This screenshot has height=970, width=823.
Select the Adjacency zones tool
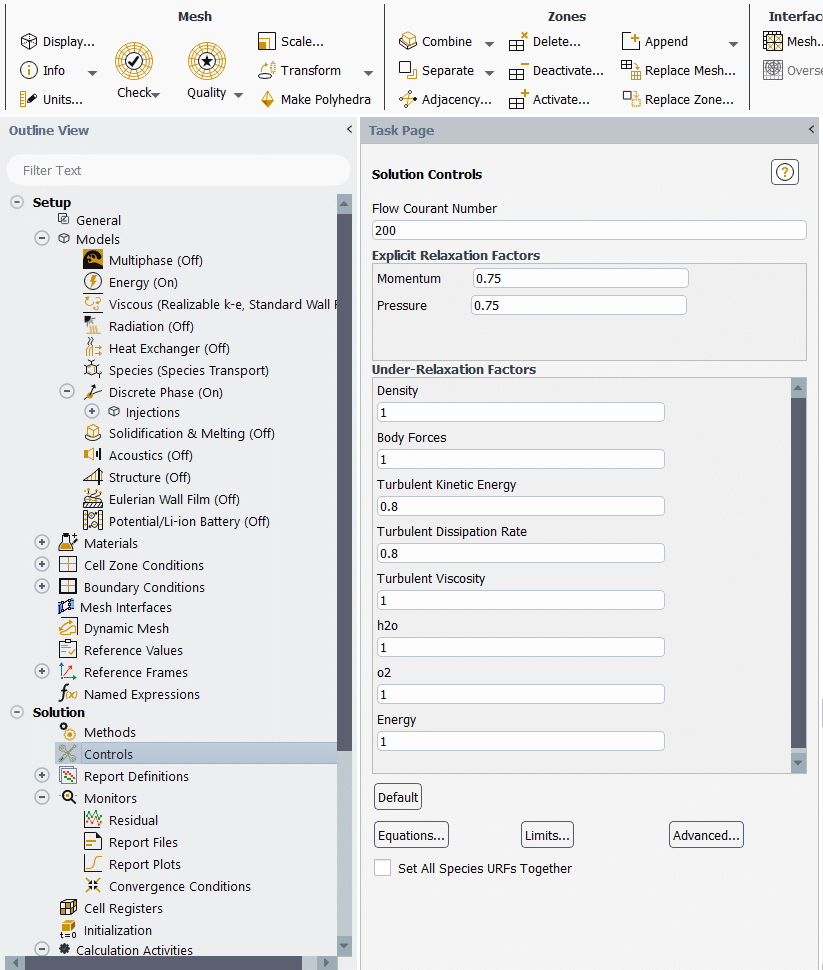click(x=408, y=100)
